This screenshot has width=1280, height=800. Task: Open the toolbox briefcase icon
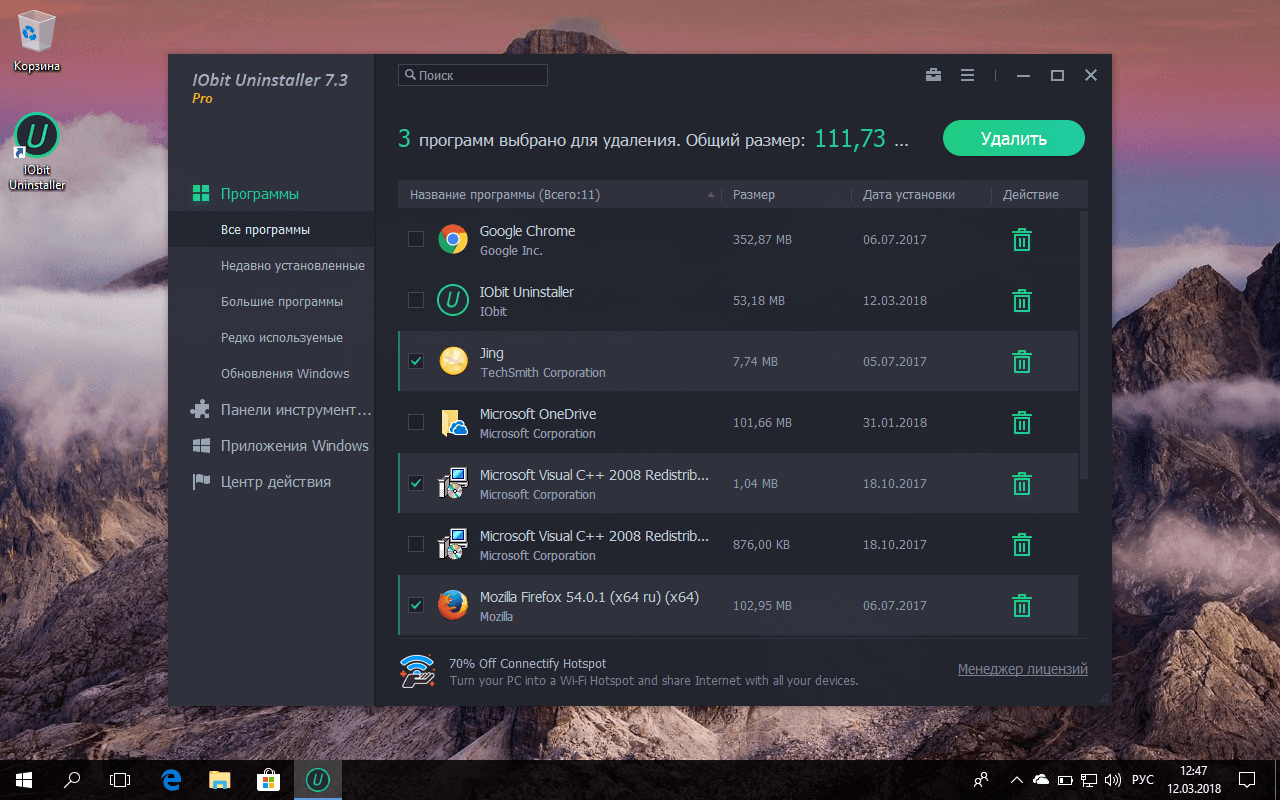[x=933, y=75]
